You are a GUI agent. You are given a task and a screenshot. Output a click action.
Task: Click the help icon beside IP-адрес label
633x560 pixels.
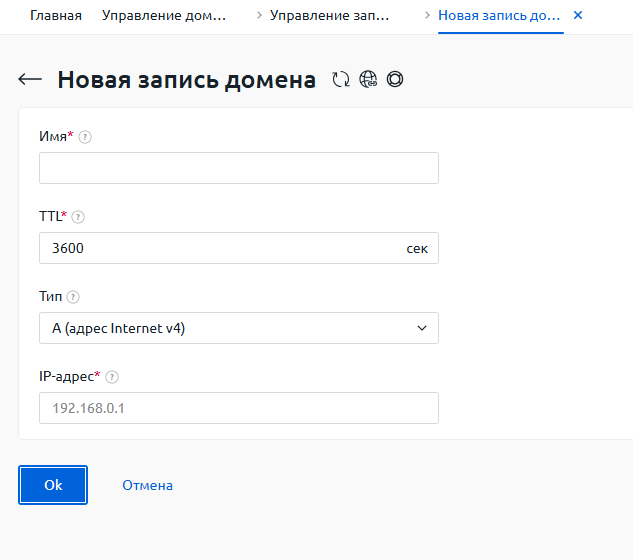coord(112,377)
